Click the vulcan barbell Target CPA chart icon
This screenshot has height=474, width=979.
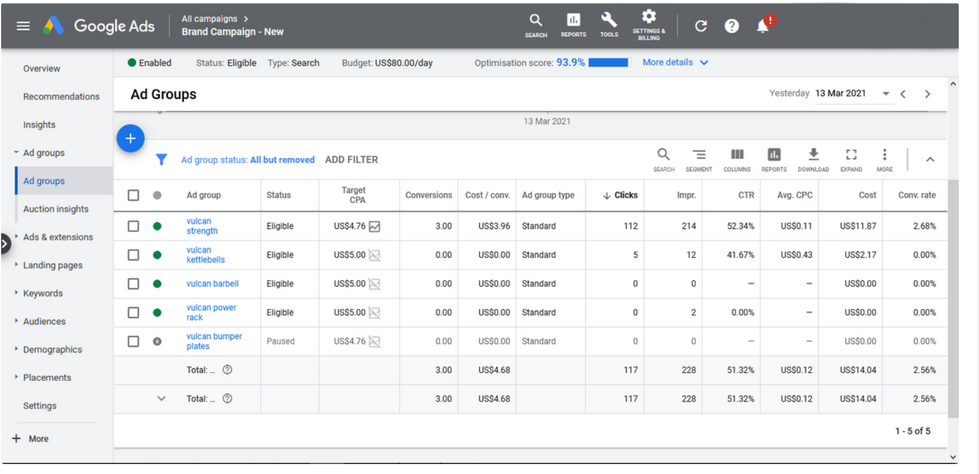375,284
